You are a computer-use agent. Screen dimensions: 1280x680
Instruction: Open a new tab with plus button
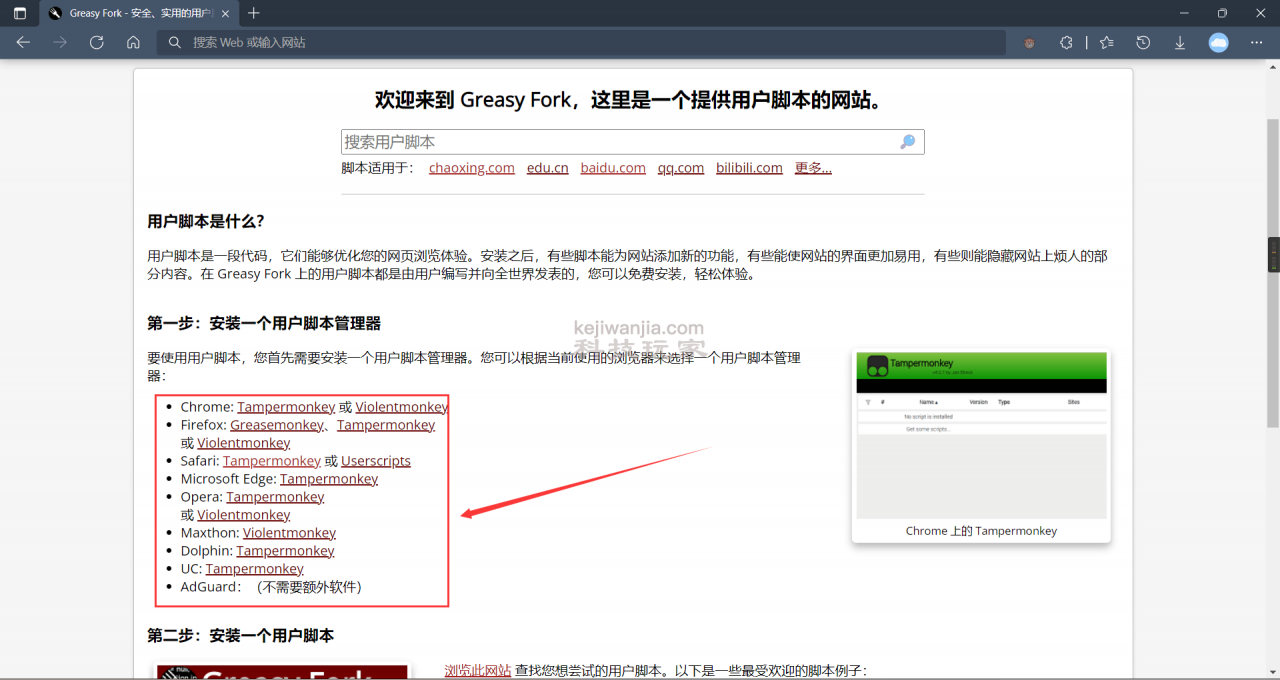coord(254,13)
